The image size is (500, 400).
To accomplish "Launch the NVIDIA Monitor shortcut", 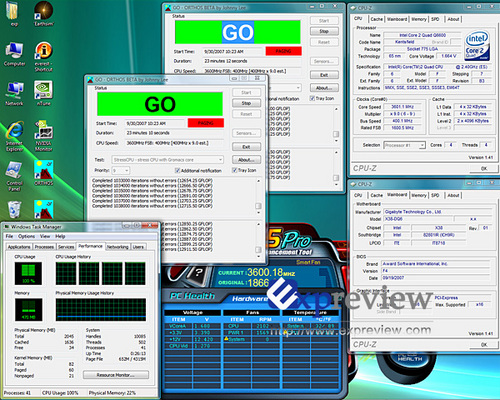I will [44, 136].
